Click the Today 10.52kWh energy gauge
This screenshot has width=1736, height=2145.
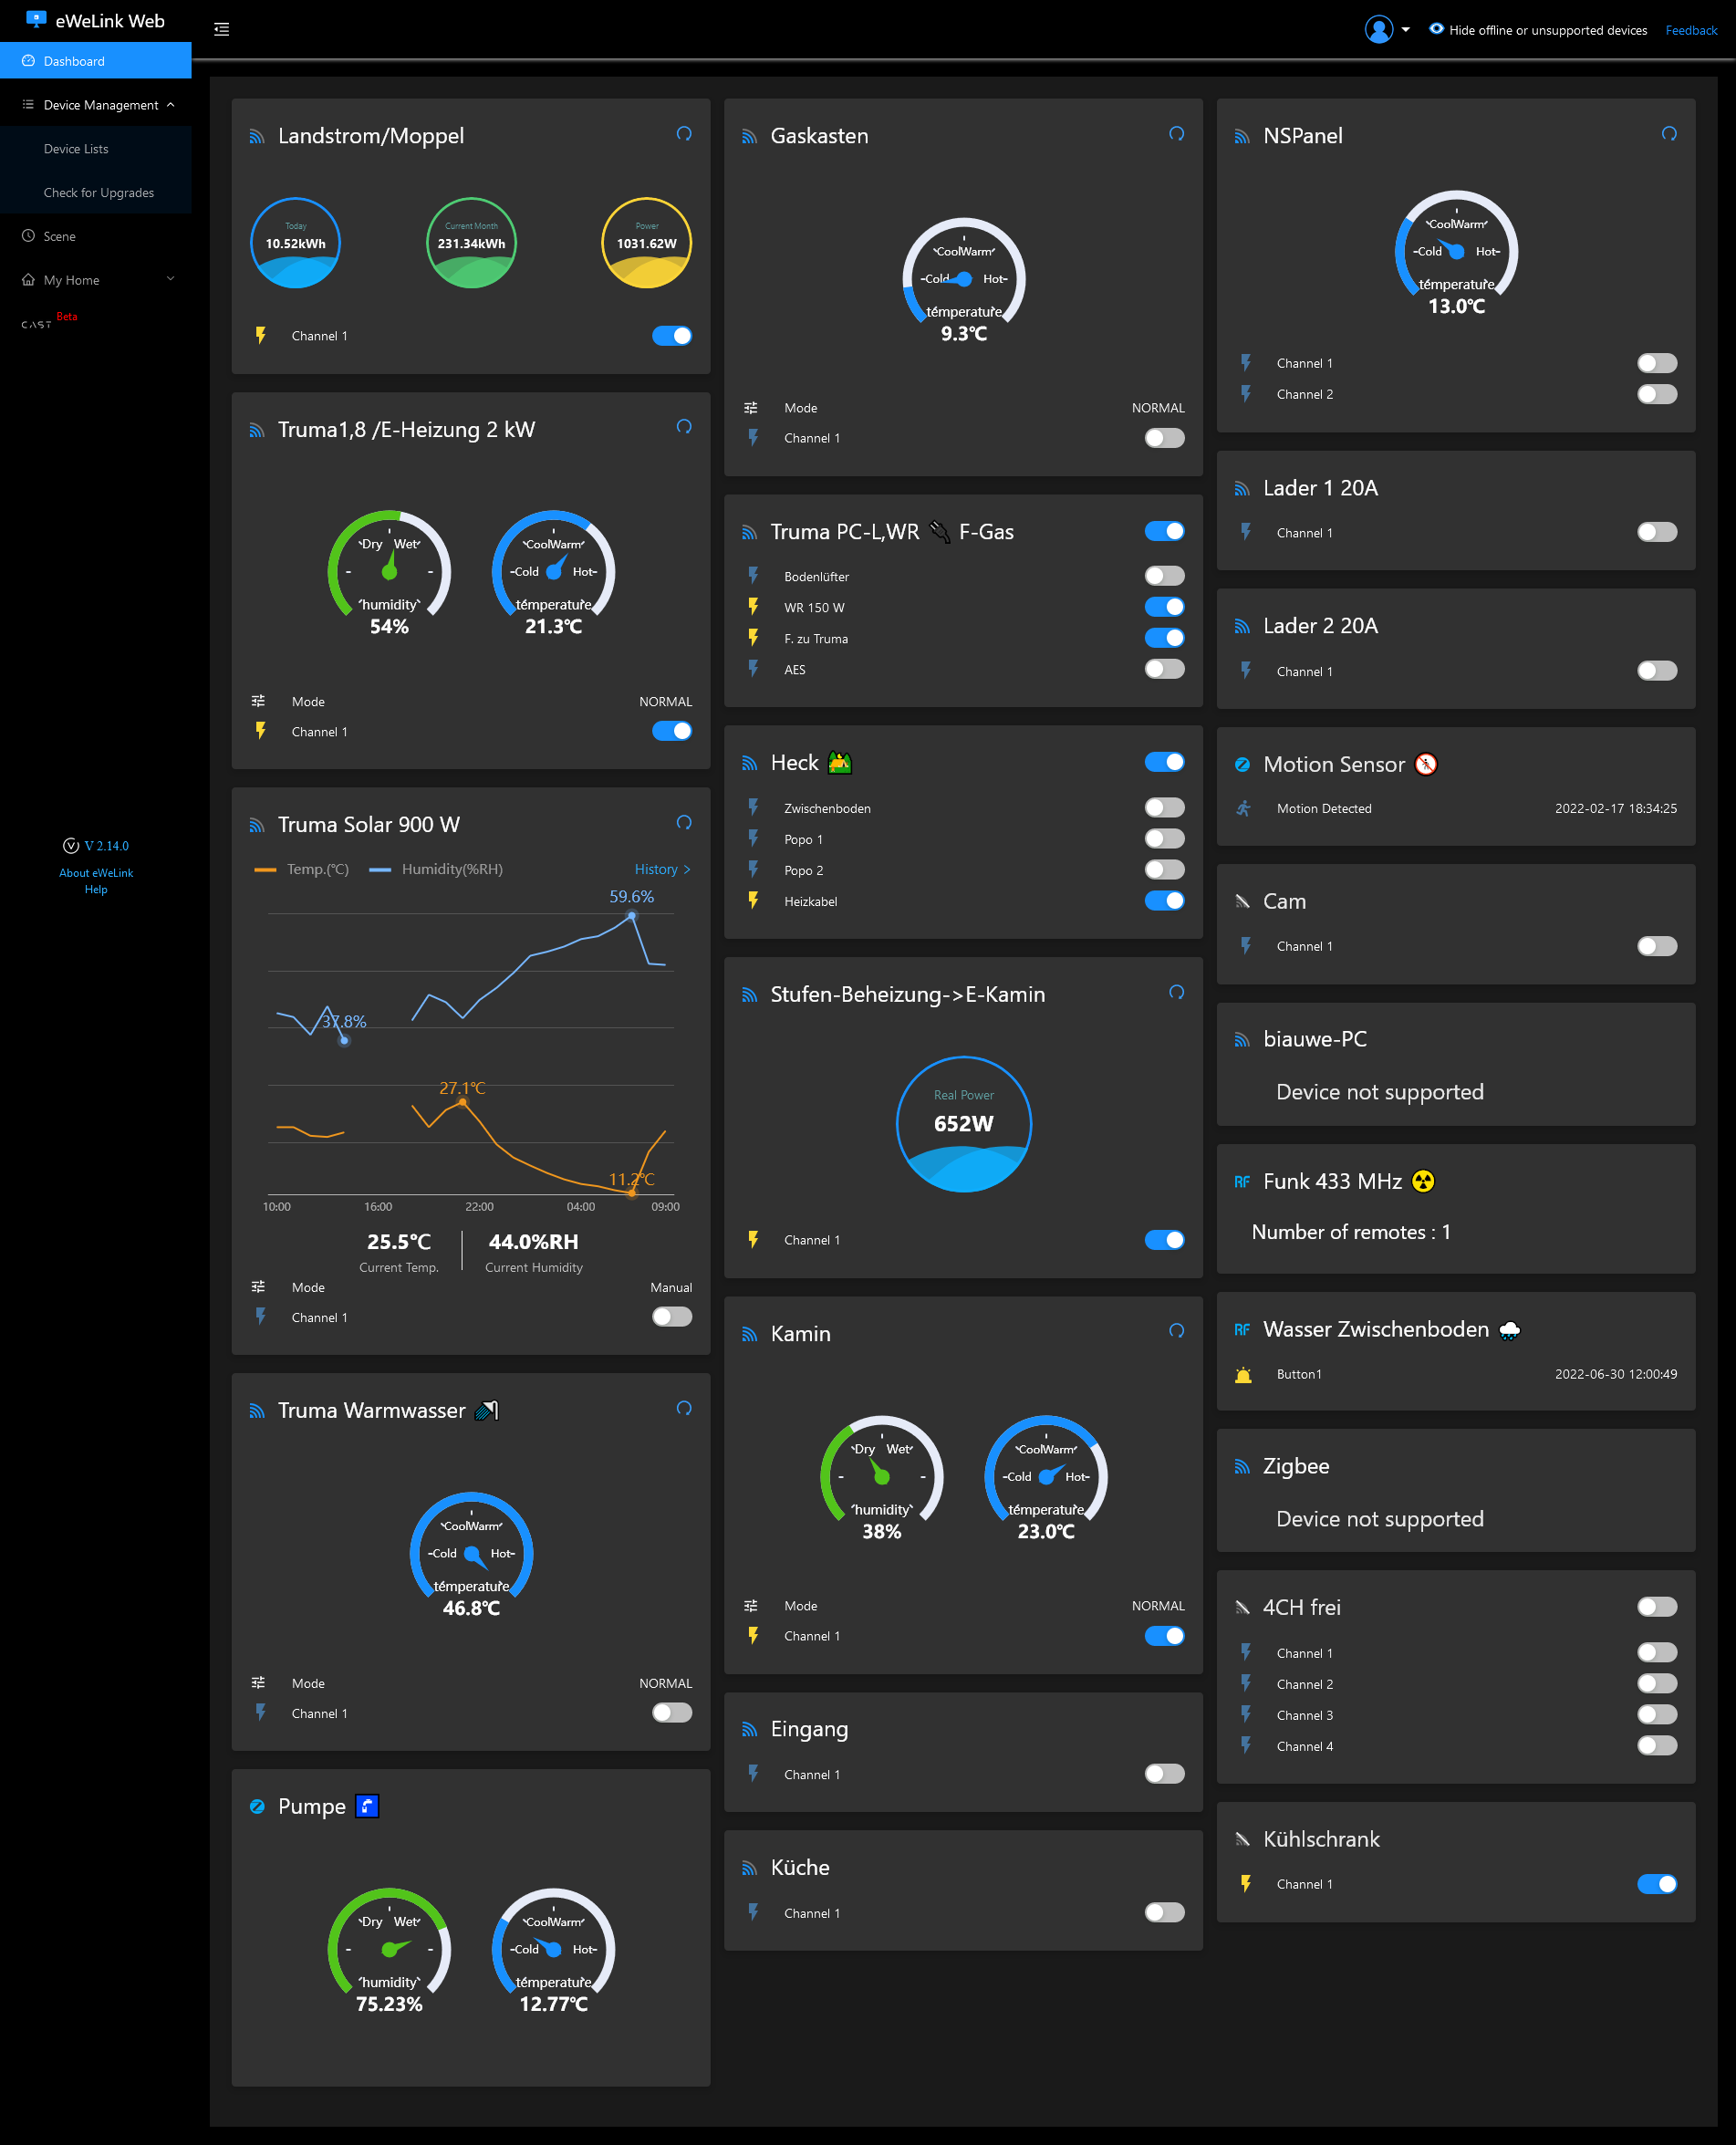point(295,243)
